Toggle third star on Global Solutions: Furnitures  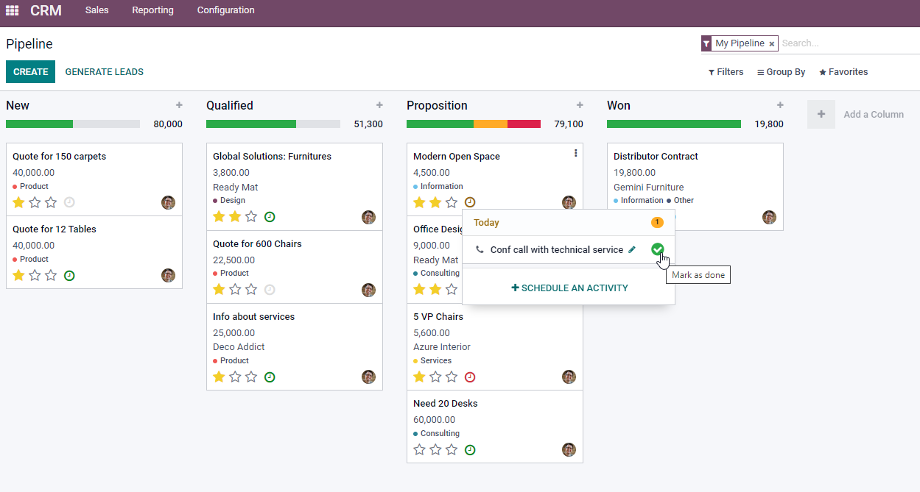pyautogui.click(x=251, y=217)
